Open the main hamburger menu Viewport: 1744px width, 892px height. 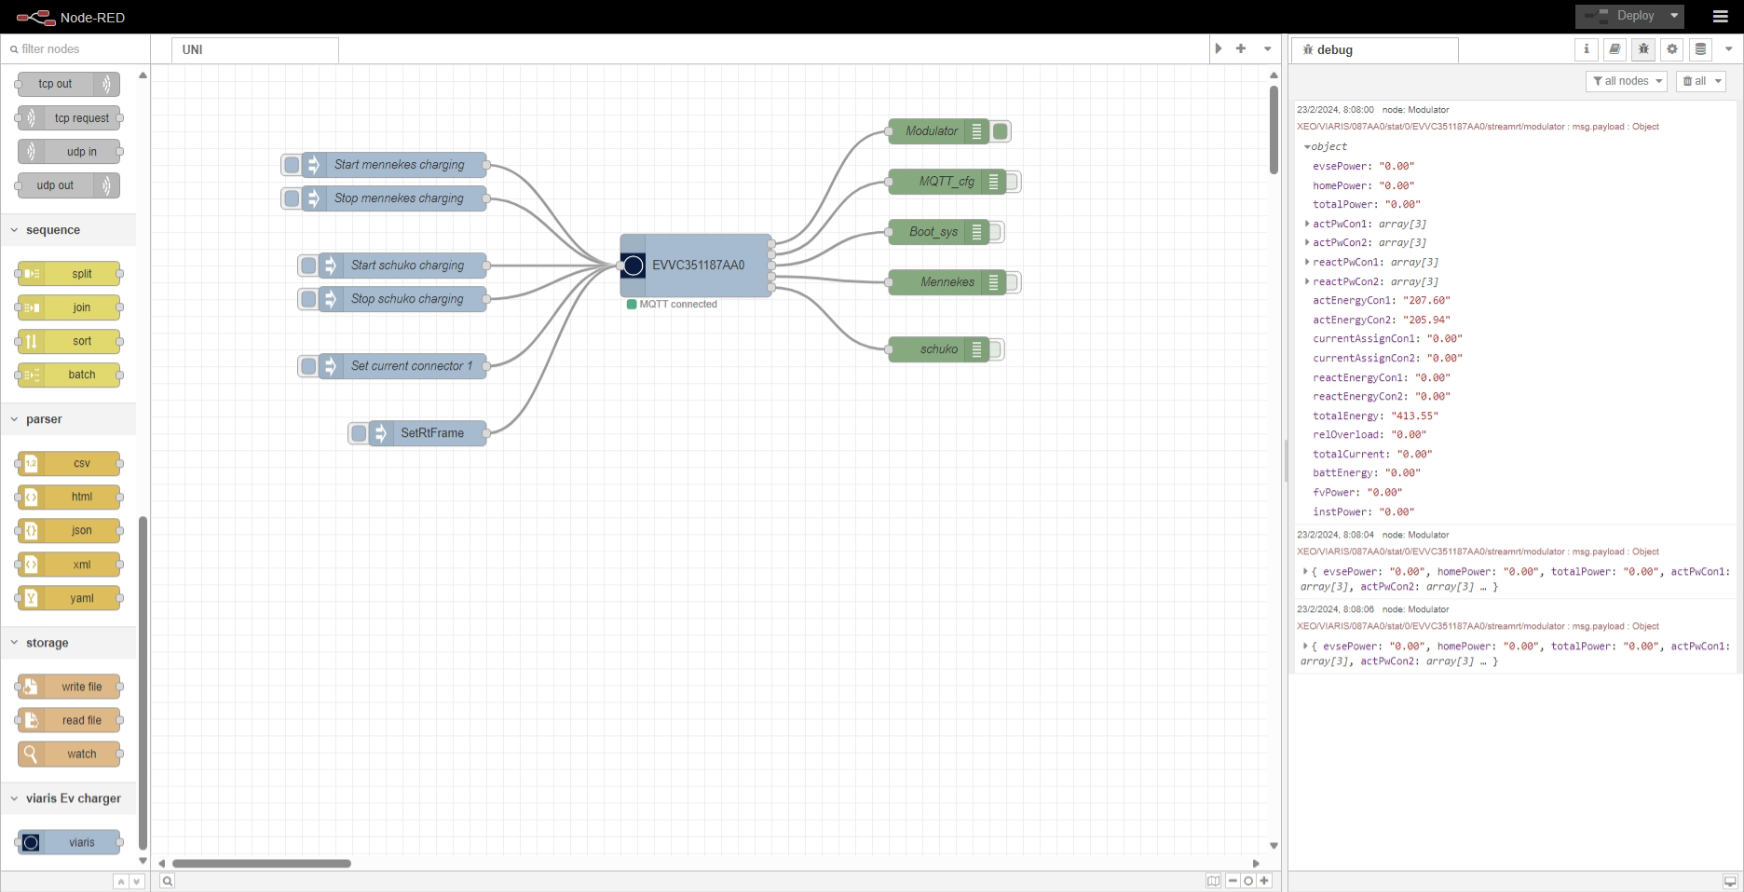point(1720,16)
